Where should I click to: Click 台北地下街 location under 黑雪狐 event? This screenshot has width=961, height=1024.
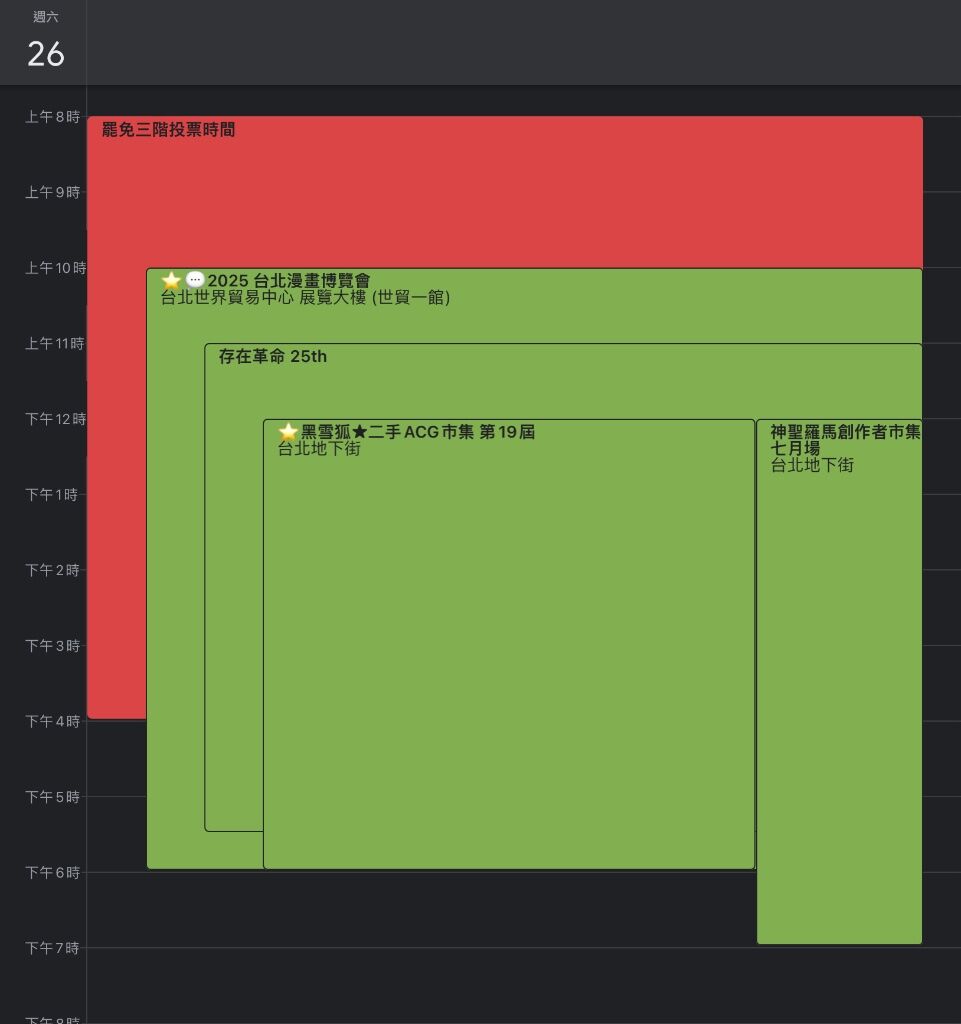click(319, 449)
